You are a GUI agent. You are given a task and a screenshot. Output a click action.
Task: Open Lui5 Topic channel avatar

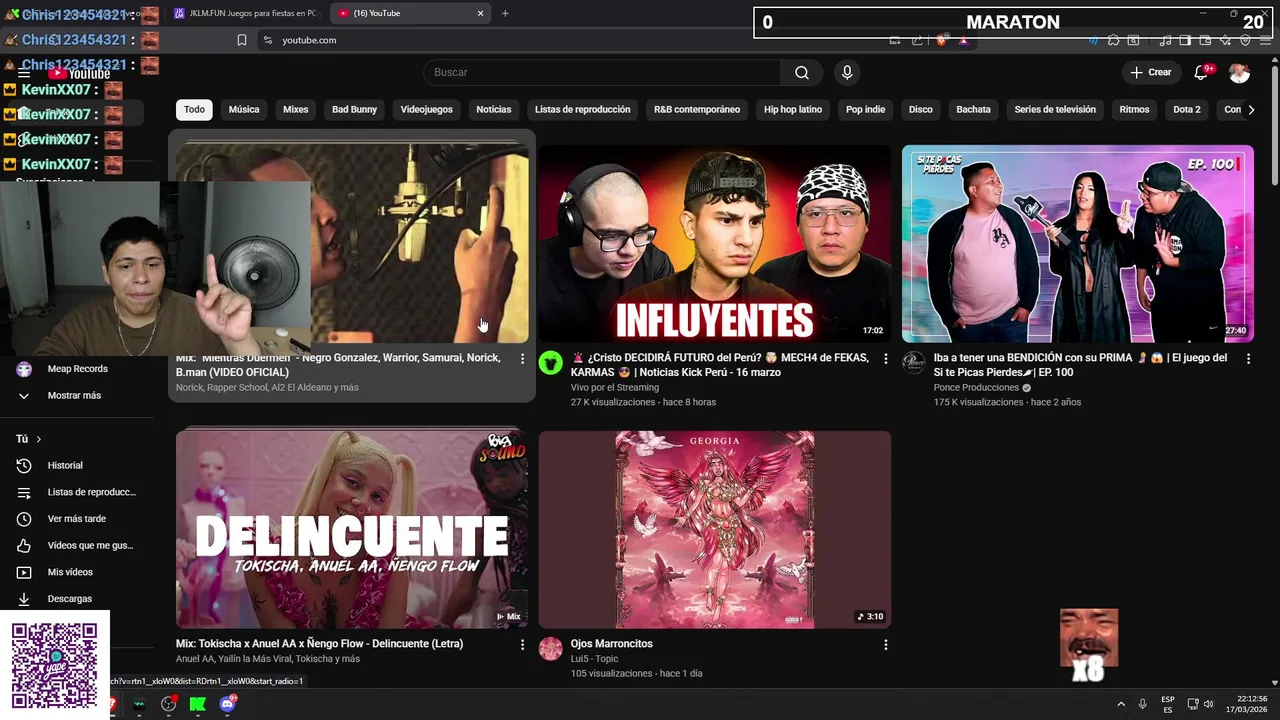(551, 649)
